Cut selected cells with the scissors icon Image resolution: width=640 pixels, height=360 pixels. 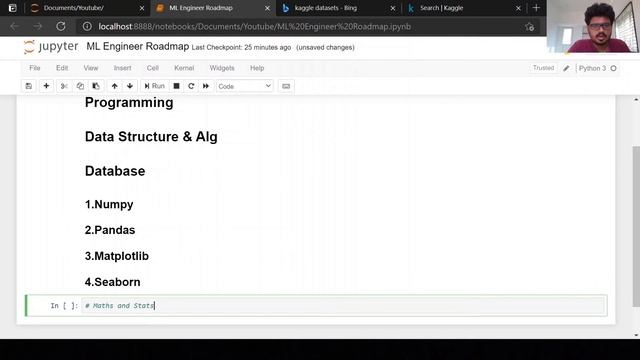click(x=64, y=86)
